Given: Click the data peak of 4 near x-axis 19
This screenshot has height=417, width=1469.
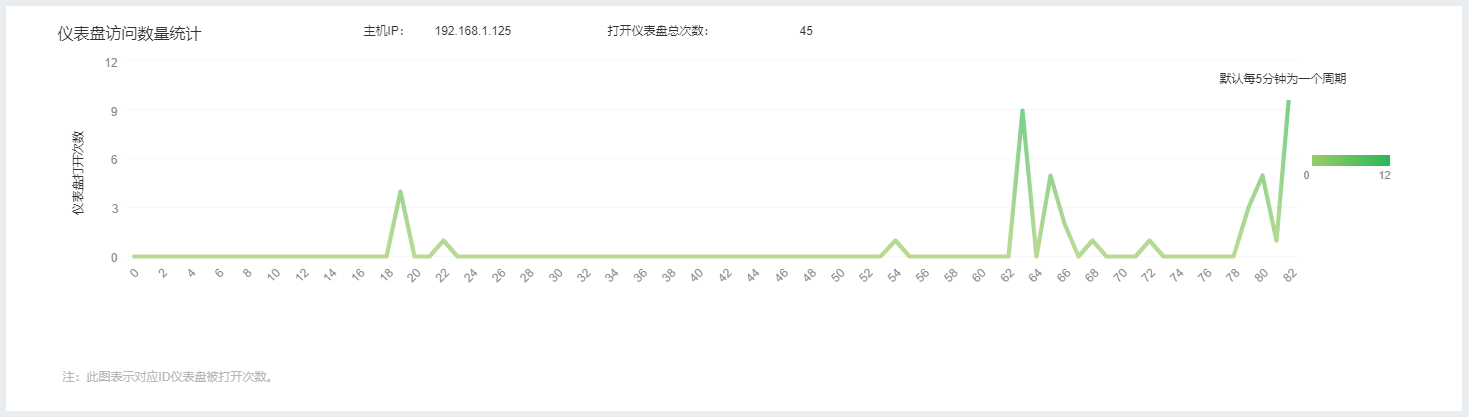Looking at the screenshot, I should pos(400,192).
